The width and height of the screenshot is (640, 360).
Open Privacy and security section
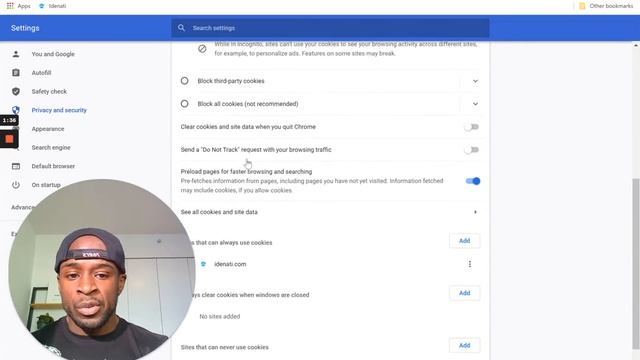(59, 110)
